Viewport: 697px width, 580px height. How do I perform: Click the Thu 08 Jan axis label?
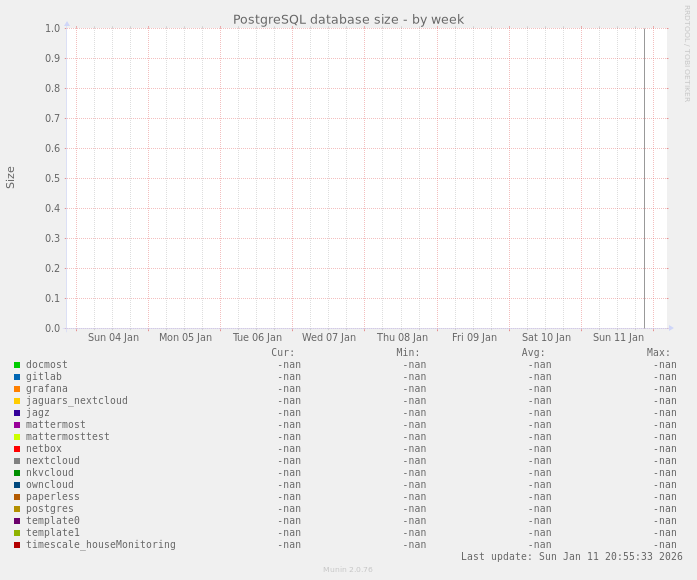point(402,338)
